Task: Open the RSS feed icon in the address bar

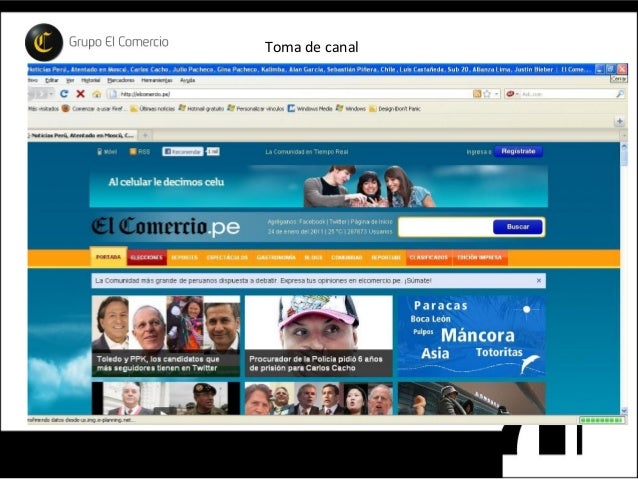Action: 477,94
